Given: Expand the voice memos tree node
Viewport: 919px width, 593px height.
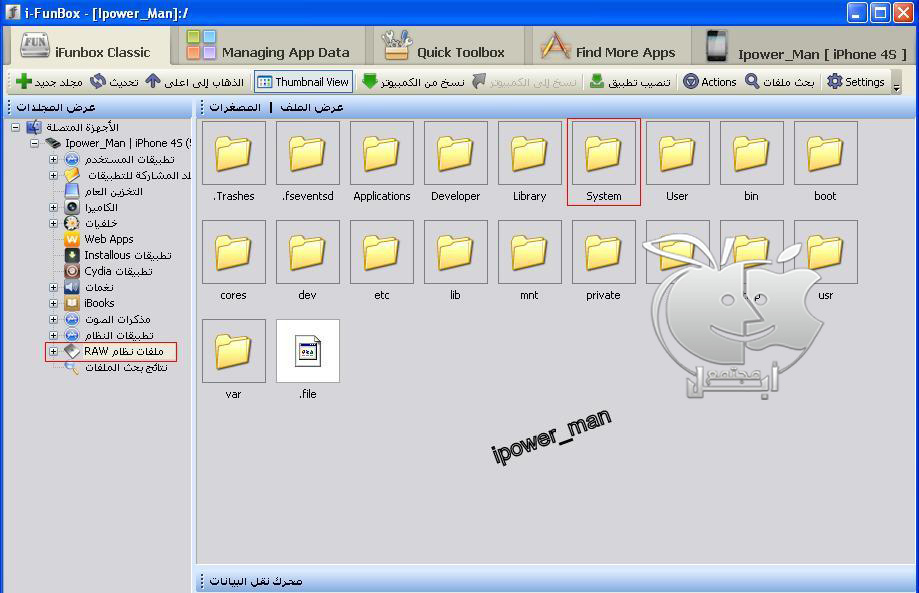Looking at the screenshot, I should (53, 319).
